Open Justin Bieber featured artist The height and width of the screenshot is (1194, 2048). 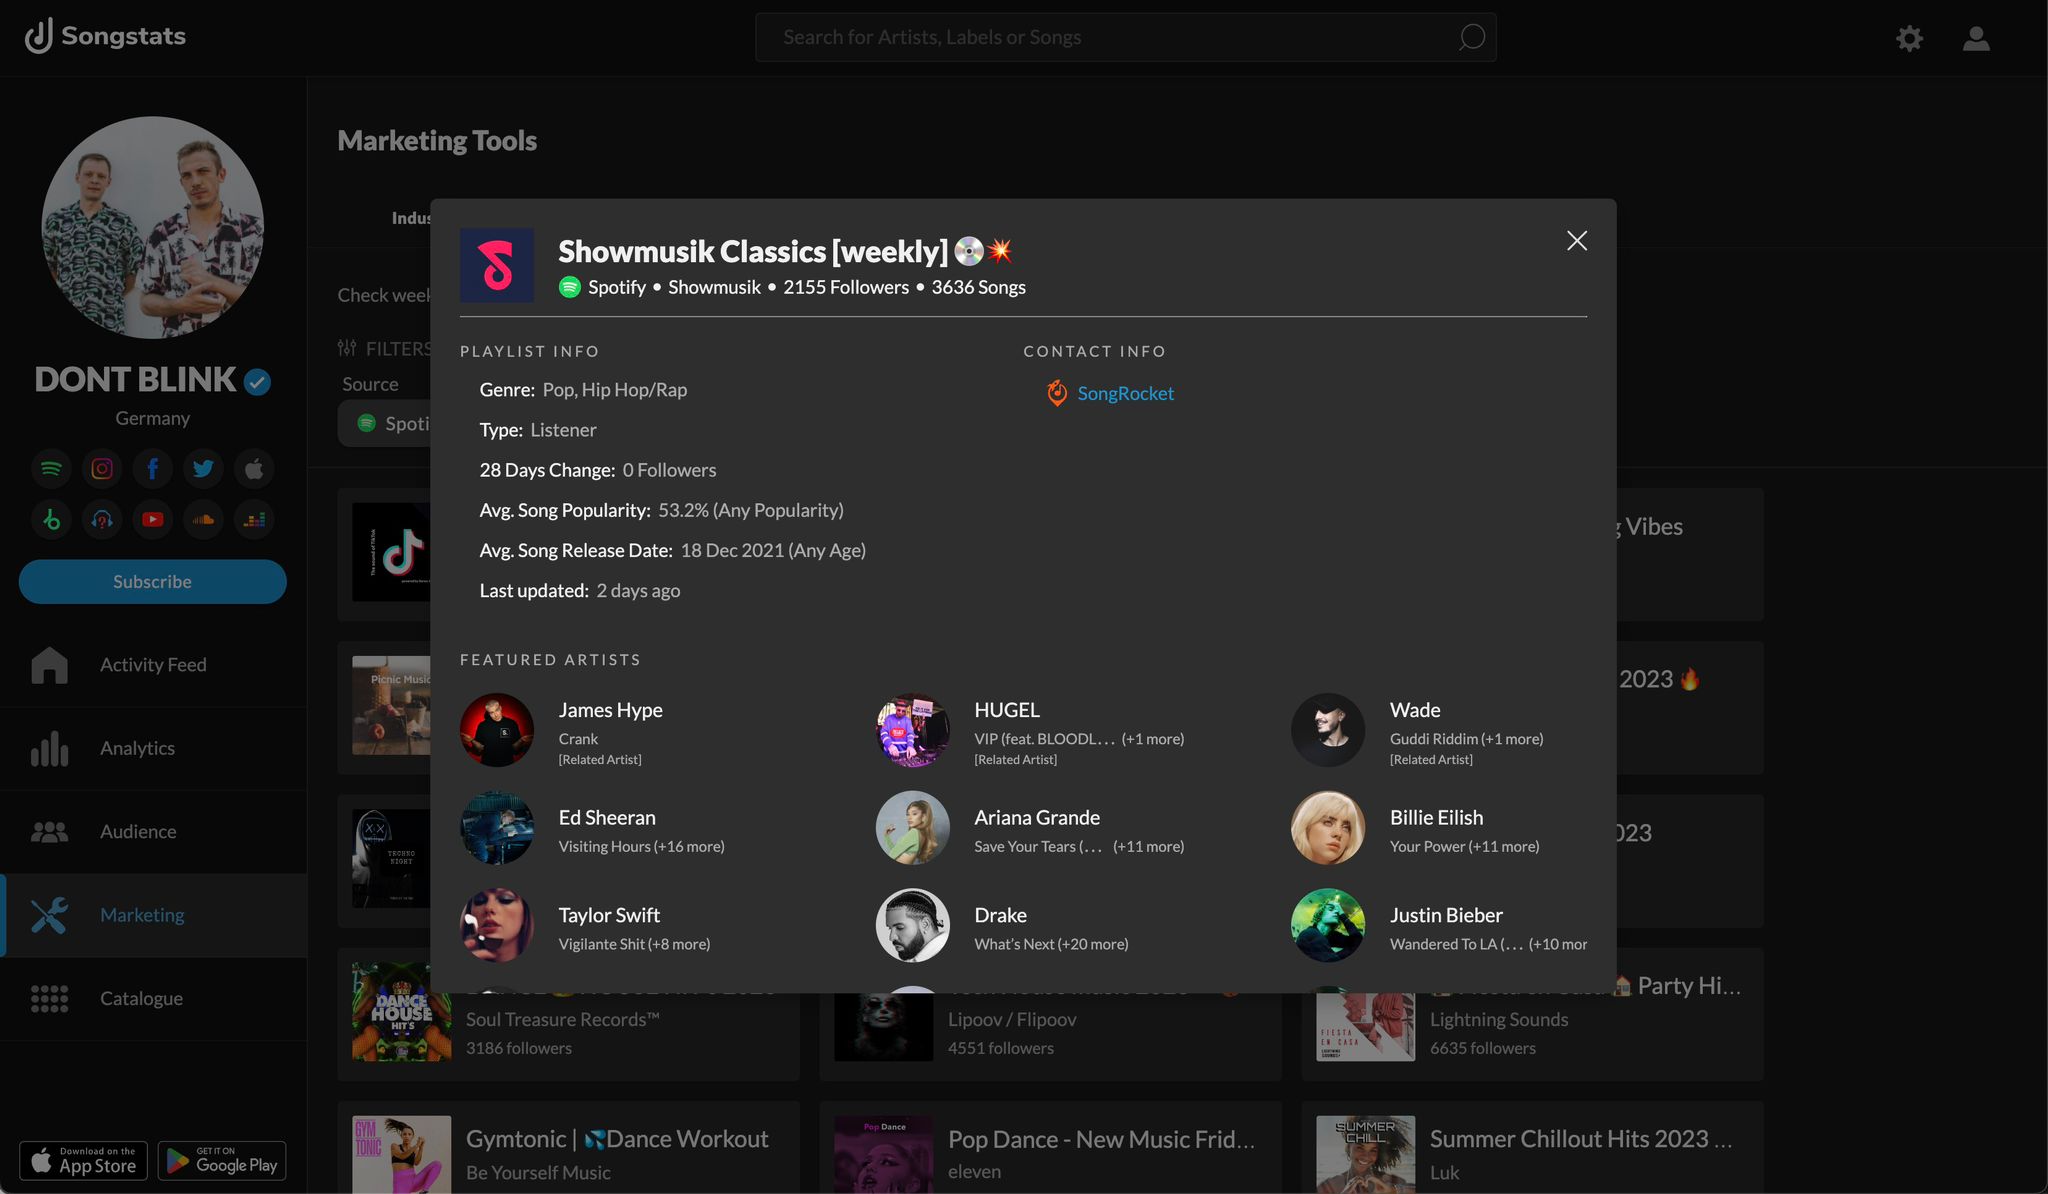click(x=1446, y=915)
